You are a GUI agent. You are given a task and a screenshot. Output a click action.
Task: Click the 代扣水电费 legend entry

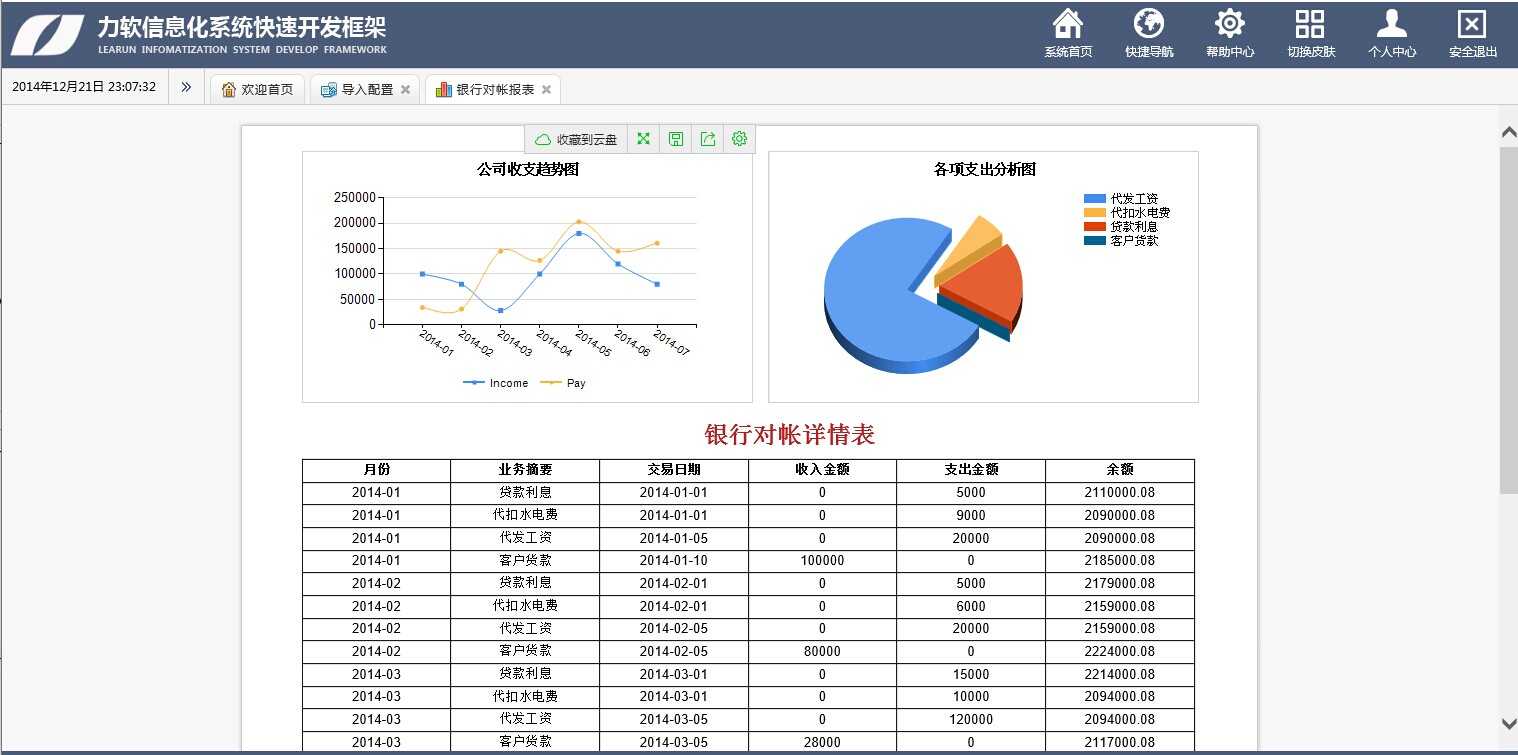pyautogui.click(x=1127, y=213)
